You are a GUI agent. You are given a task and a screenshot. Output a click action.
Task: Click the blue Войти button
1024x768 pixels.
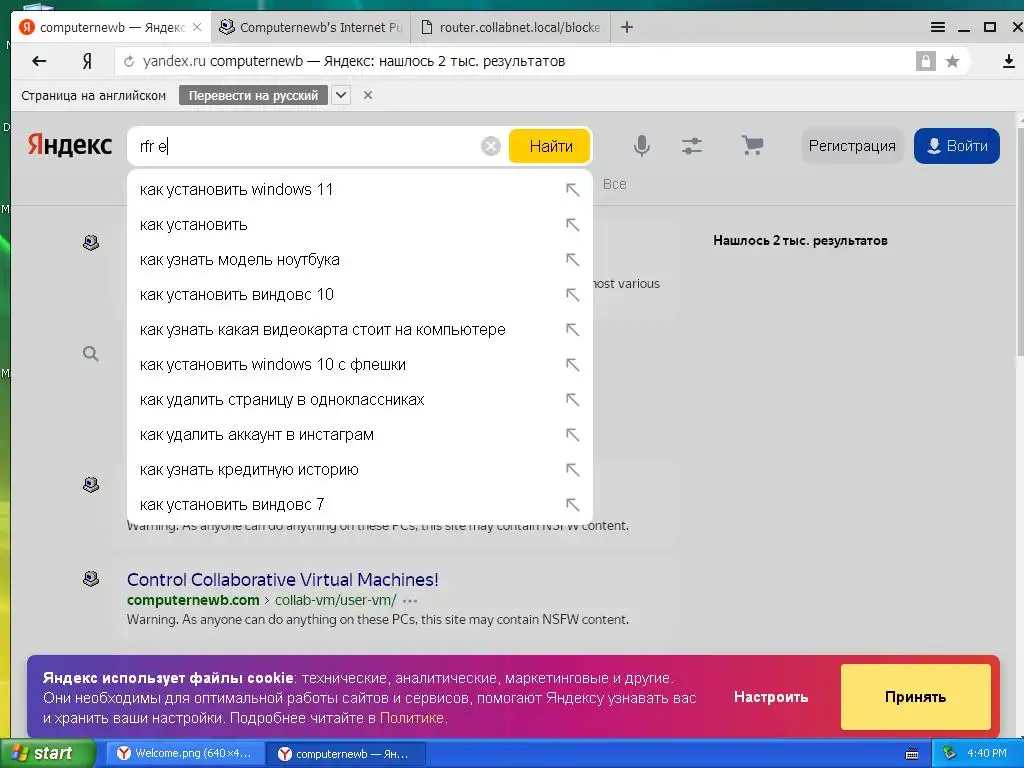coord(957,146)
